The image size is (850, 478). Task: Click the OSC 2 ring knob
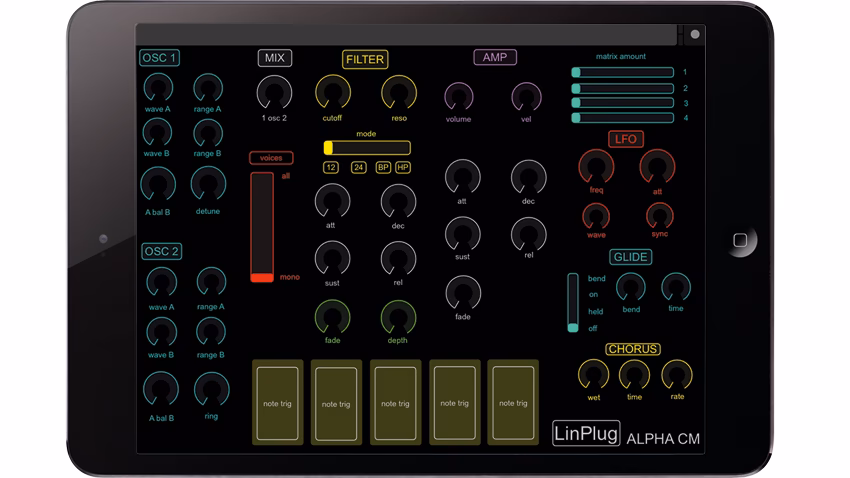coord(210,388)
